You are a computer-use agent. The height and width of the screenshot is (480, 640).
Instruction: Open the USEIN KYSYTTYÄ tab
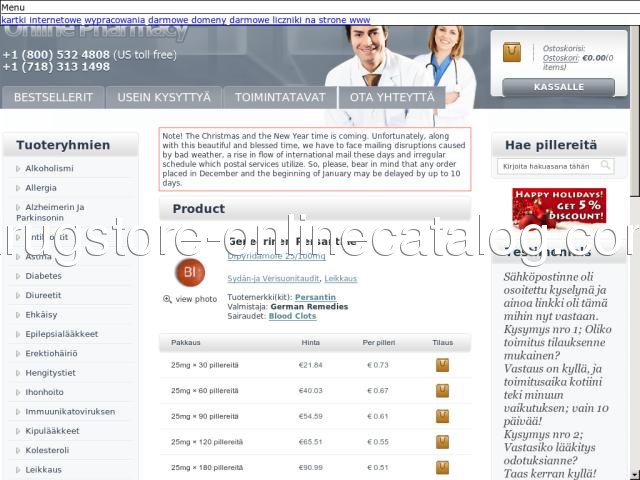click(164, 97)
